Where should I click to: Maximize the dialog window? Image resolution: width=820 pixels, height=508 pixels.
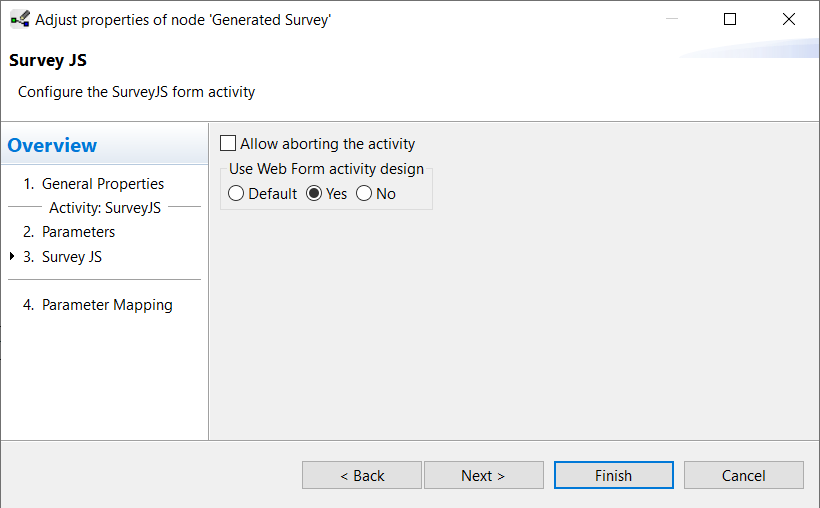coord(730,19)
